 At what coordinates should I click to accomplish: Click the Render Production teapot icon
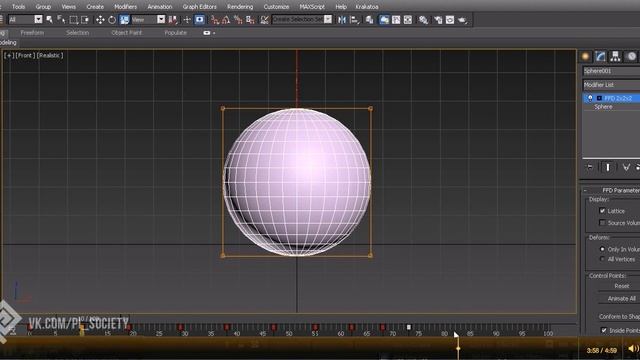(462, 20)
